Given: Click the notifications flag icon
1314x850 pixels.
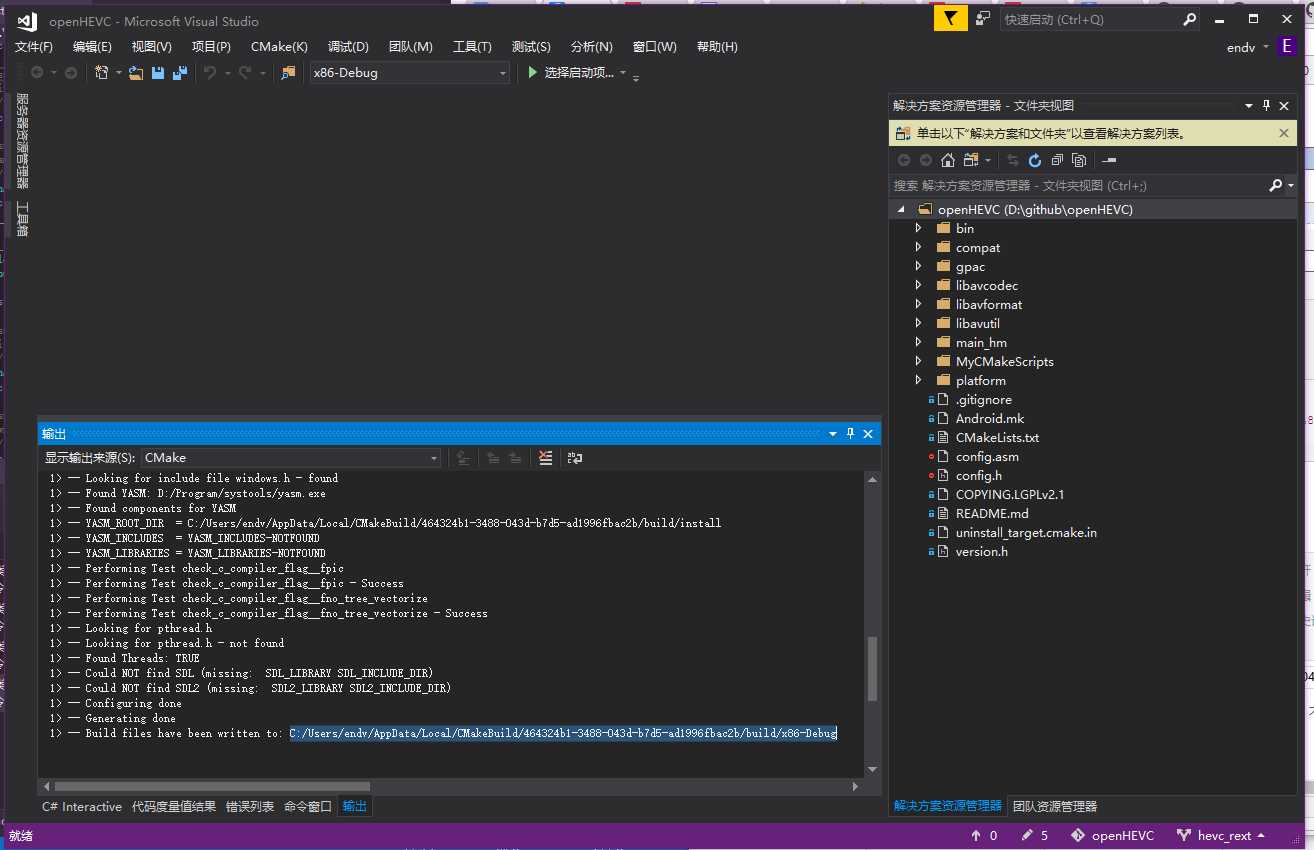Looking at the screenshot, I should point(950,19).
